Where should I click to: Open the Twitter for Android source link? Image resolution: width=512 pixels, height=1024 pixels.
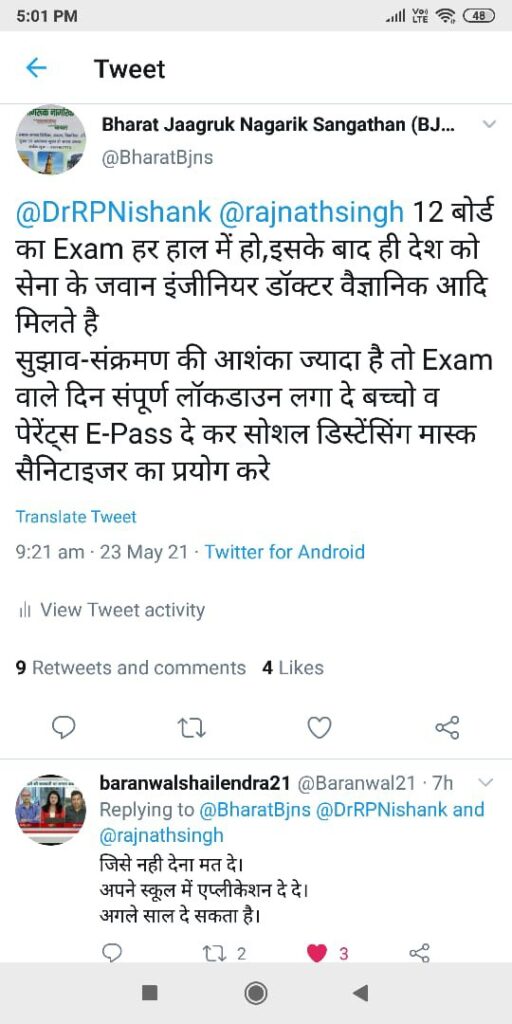click(x=285, y=552)
